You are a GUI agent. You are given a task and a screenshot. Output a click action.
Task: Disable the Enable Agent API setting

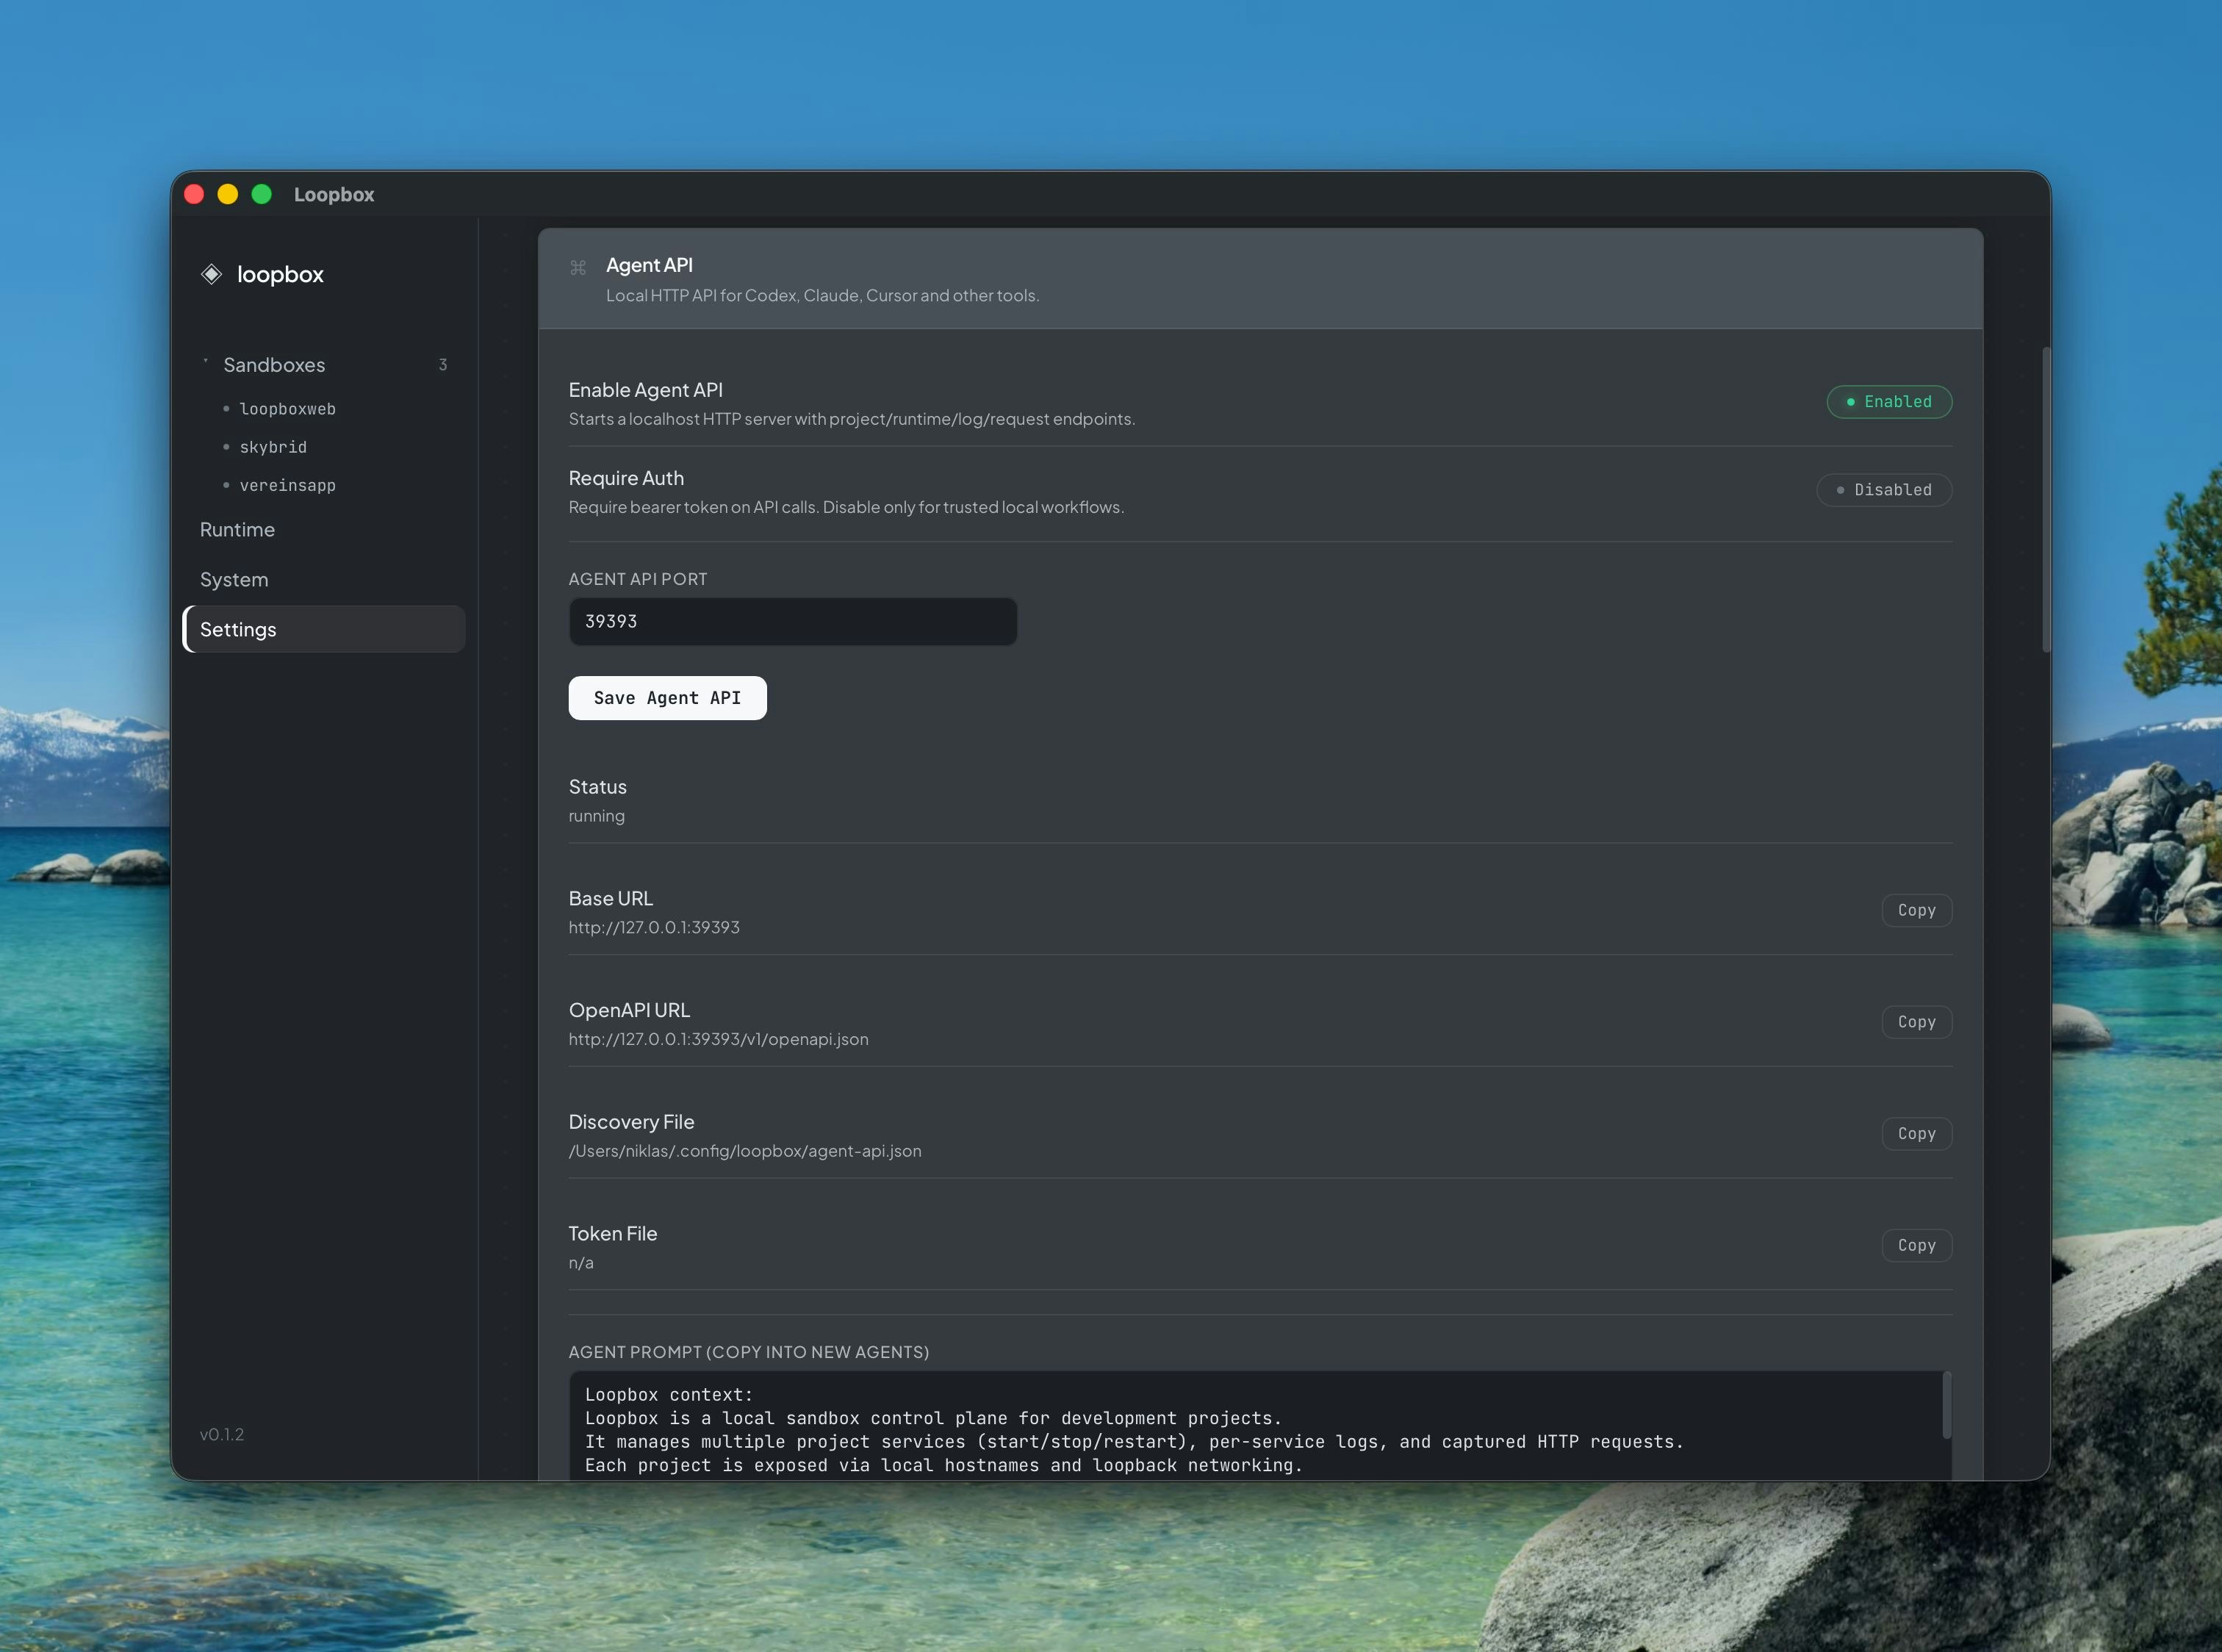1889,402
